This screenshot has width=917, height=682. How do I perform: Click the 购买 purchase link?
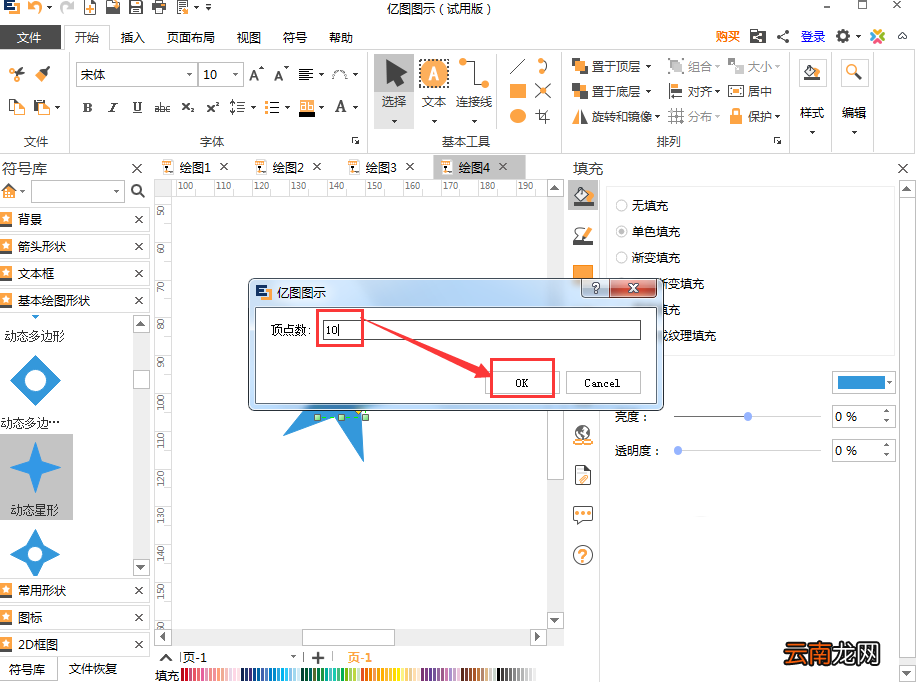point(728,37)
